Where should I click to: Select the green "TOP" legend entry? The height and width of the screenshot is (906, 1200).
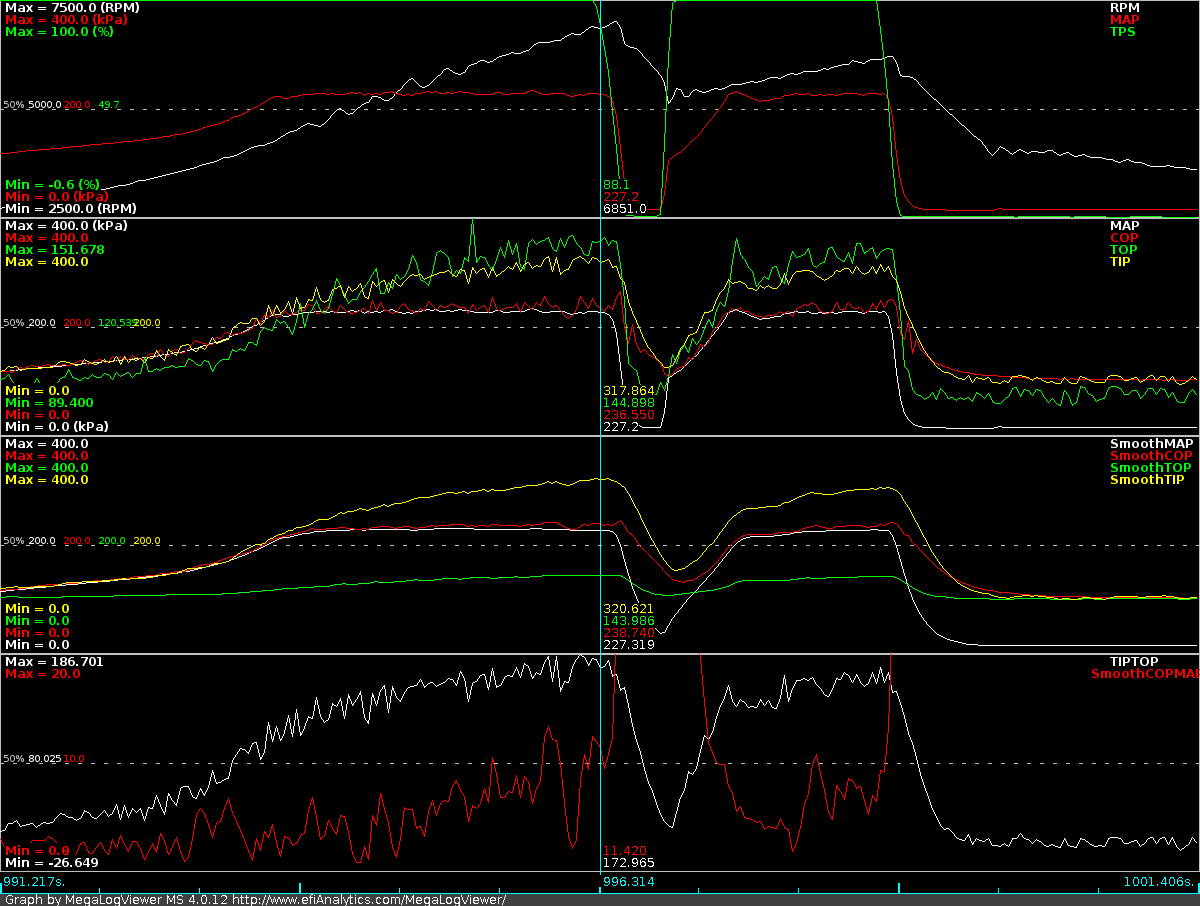1123,249
